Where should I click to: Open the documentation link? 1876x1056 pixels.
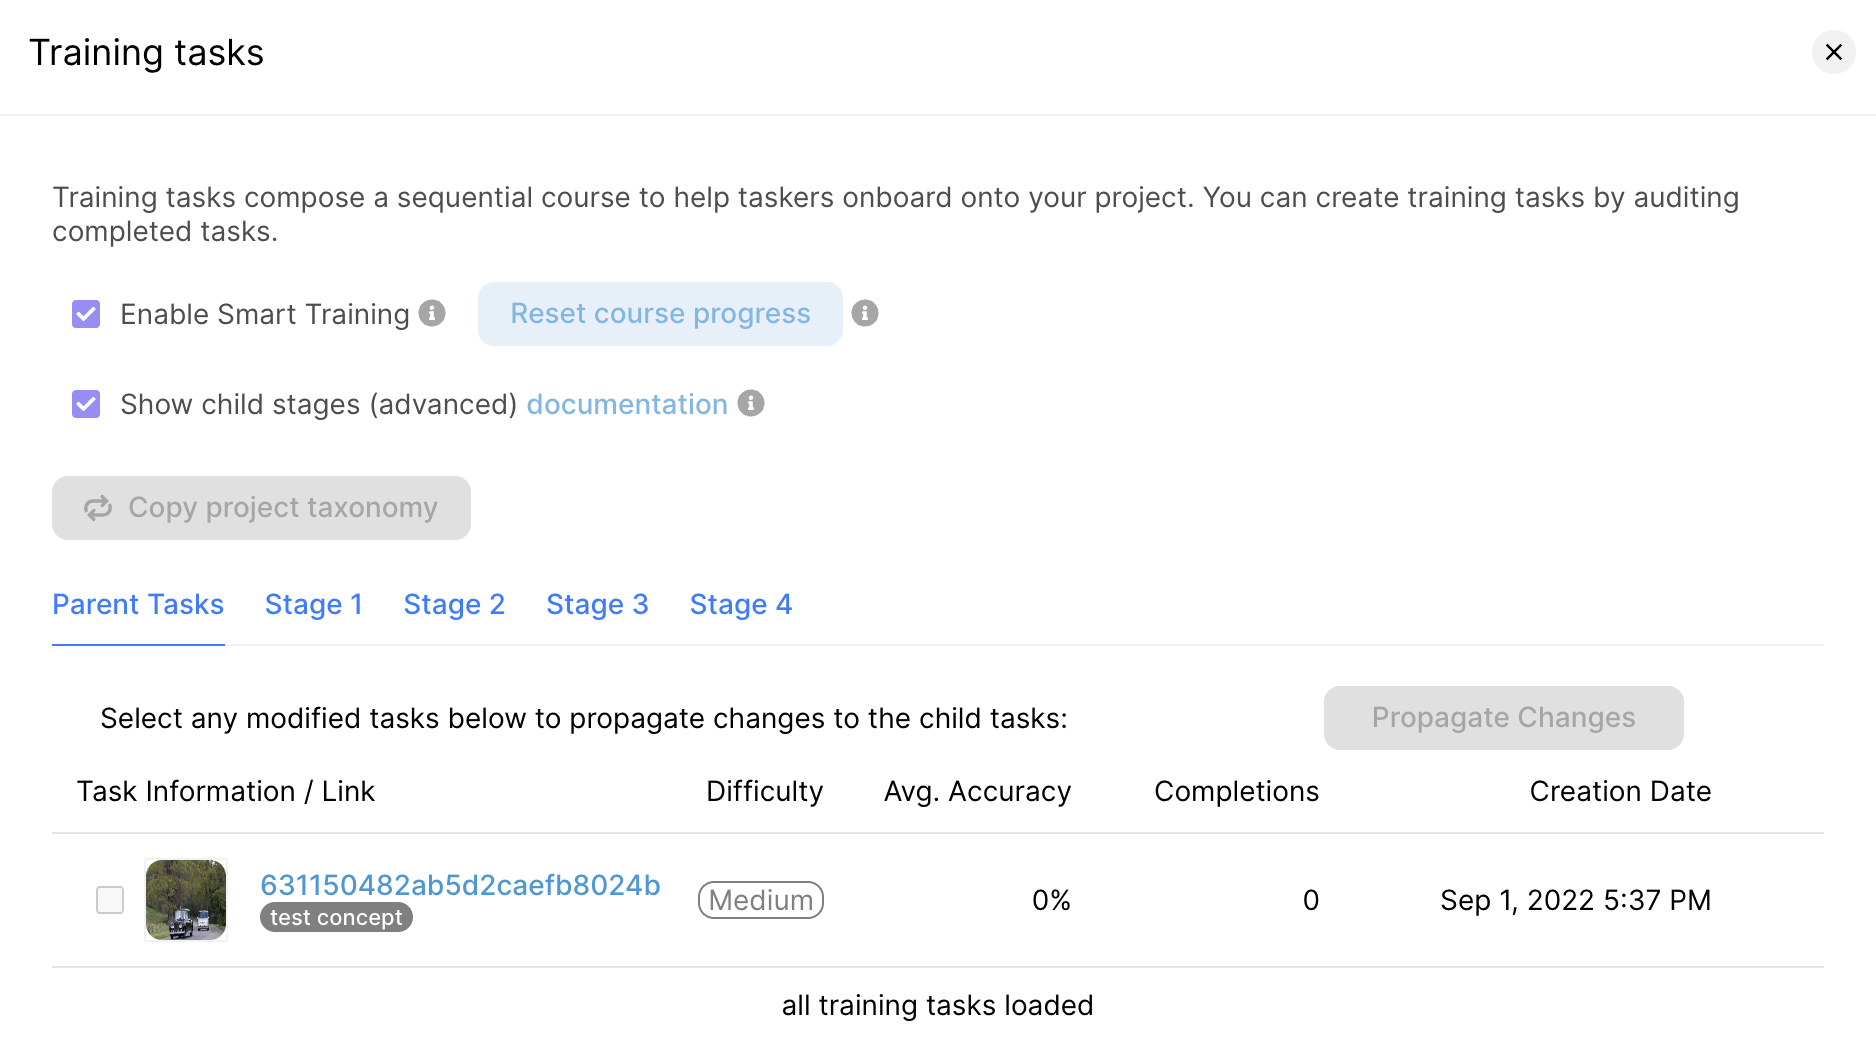click(x=627, y=404)
